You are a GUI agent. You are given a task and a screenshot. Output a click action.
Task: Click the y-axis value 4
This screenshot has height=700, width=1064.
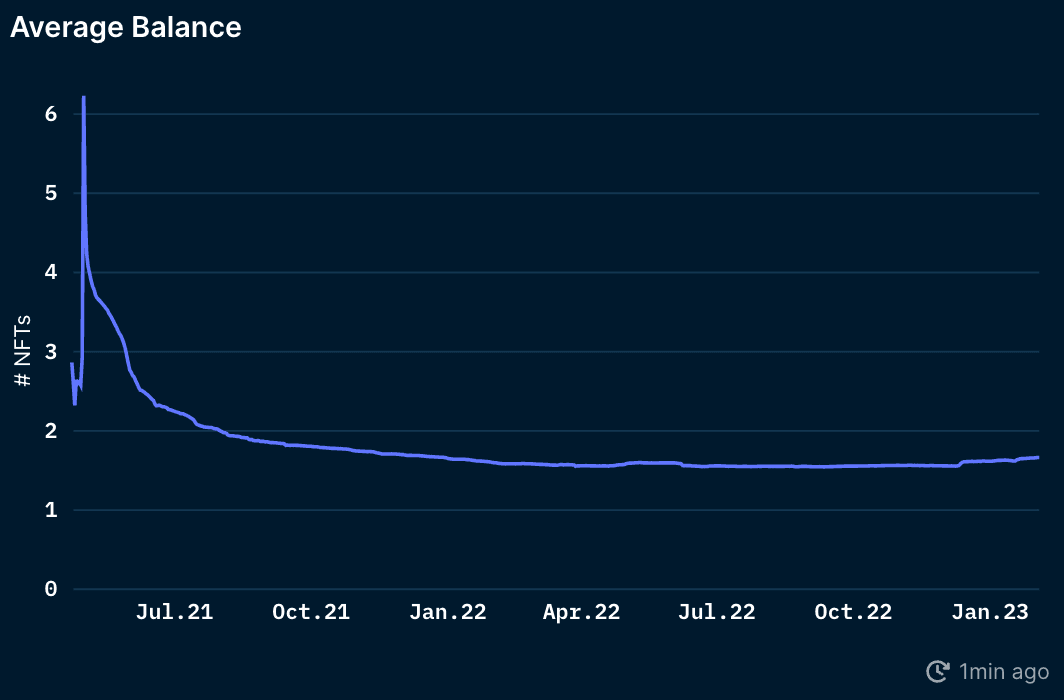pyautogui.click(x=51, y=273)
